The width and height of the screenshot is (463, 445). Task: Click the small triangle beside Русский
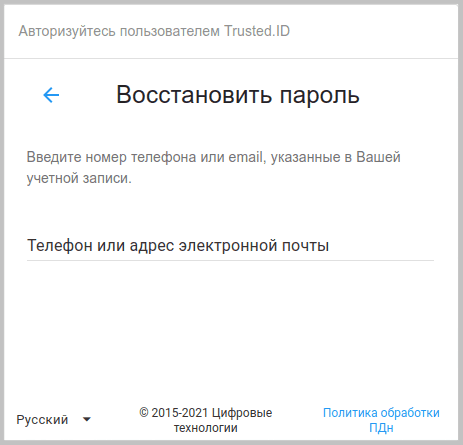point(87,420)
